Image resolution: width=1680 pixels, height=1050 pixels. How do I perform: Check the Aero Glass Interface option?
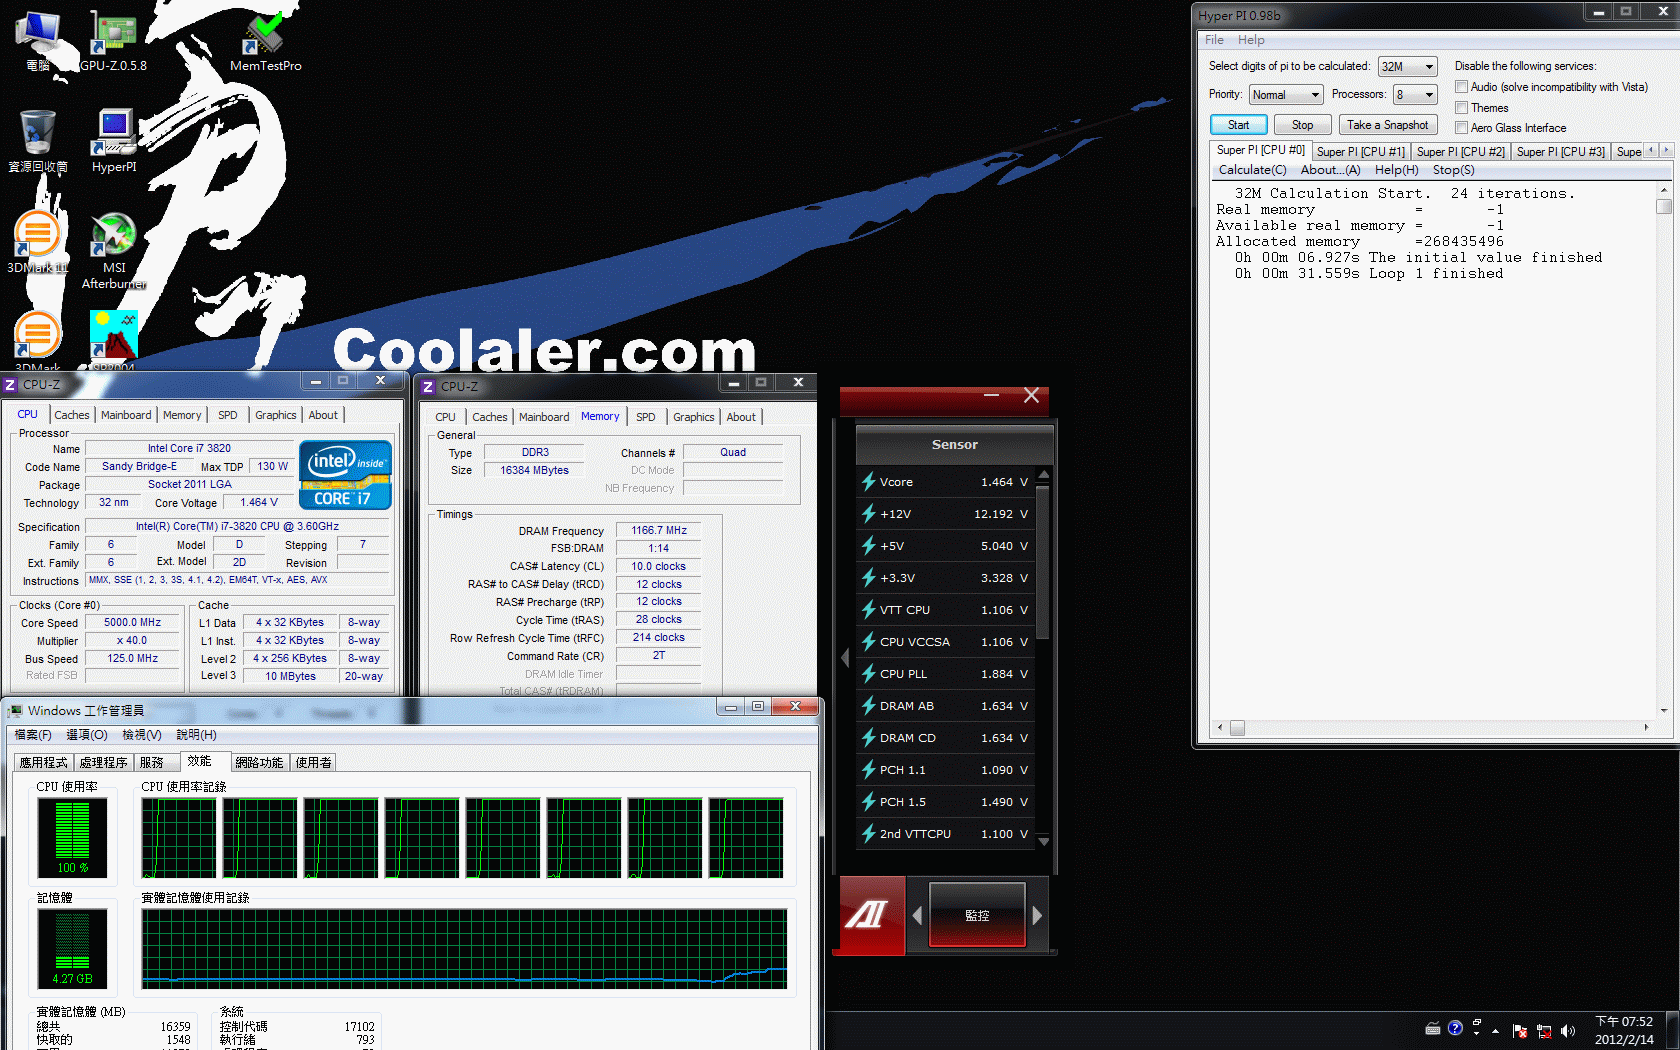(x=1461, y=127)
